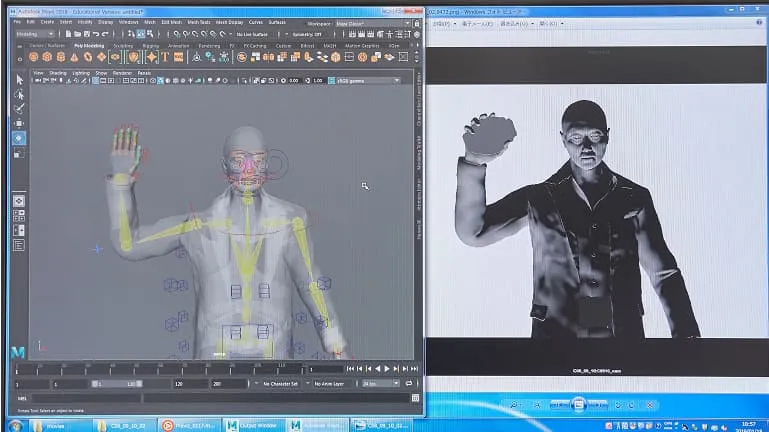Viewport: 769px width, 432px height.
Task: Click on the Maya time slider ruler
Action: pyautogui.click(x=159, y=369)
